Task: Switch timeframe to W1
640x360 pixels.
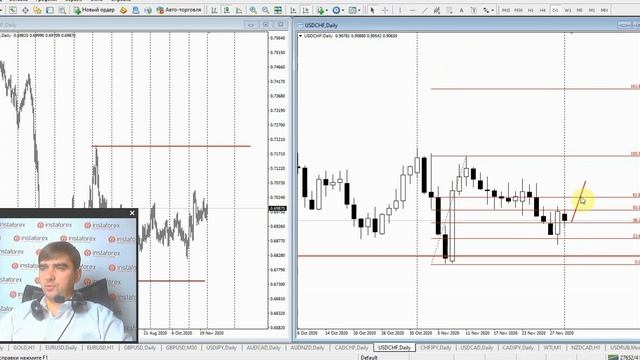Action: point(568,10)
